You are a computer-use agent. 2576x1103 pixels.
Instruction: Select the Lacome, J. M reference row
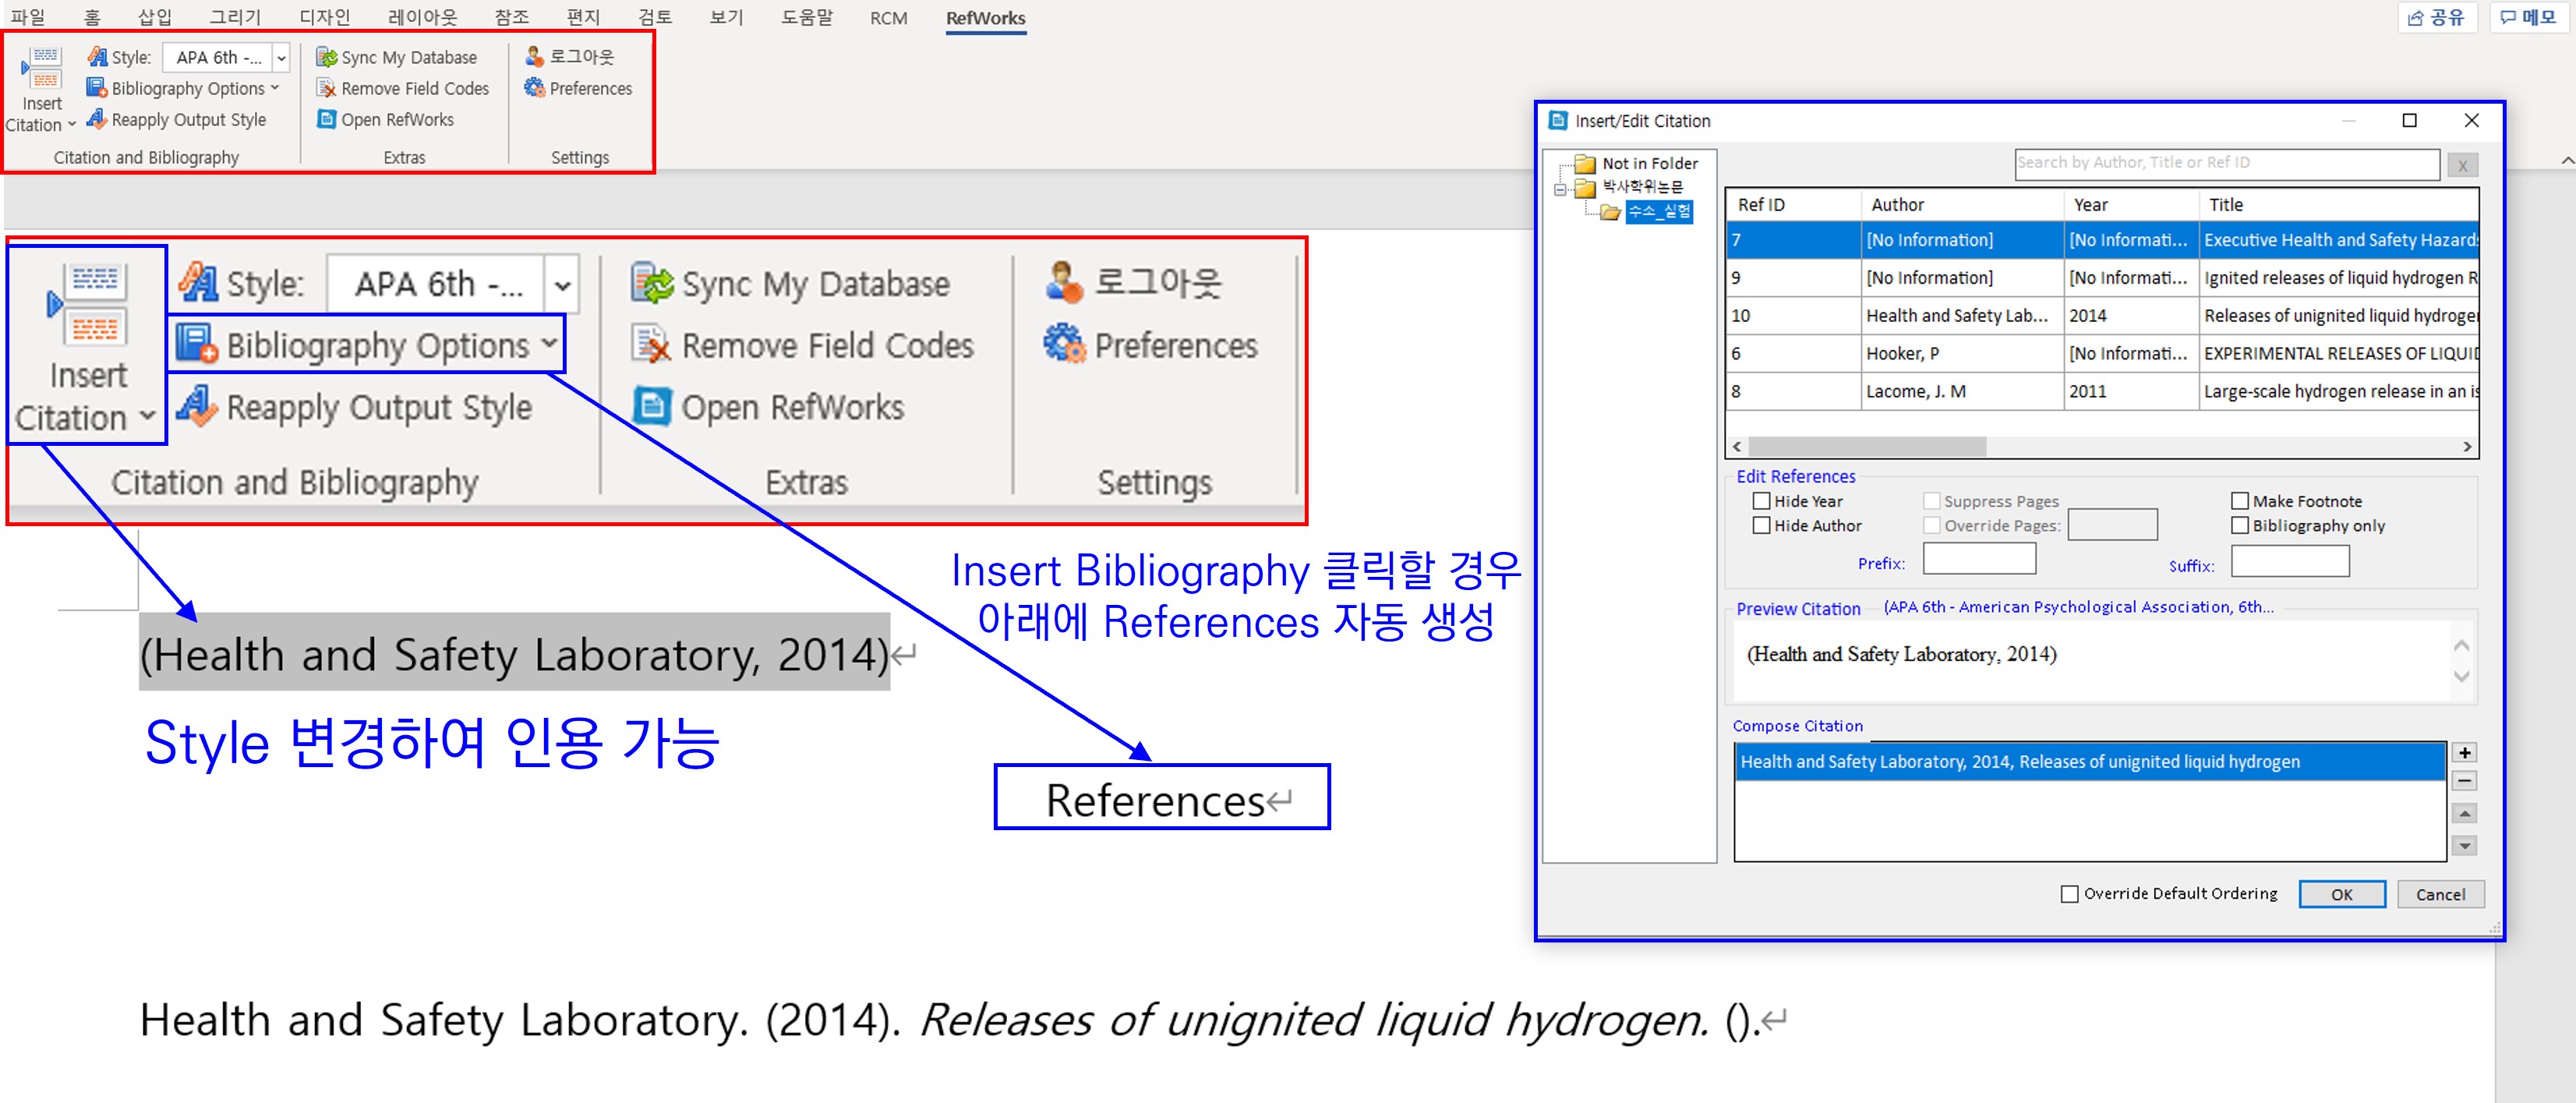coord(2102,391)
